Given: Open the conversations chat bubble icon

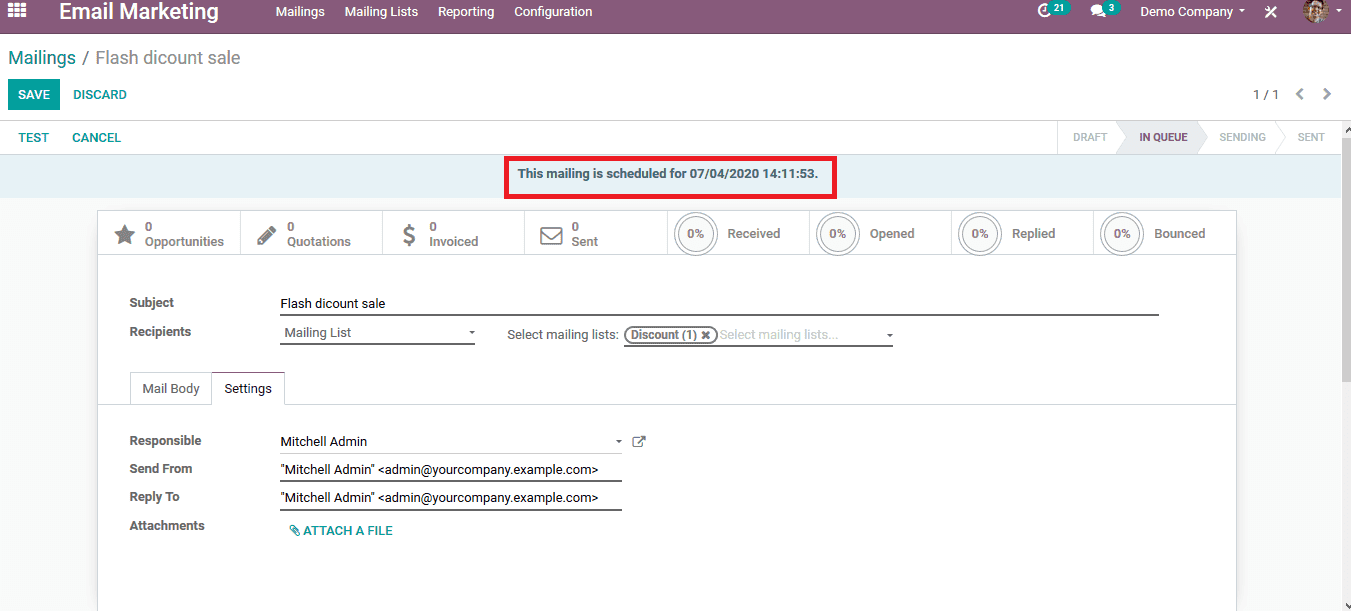Looking at the screenshot, I should (1098, 11).
